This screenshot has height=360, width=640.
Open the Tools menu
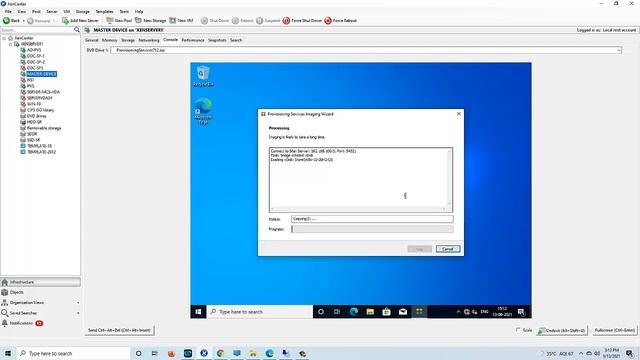point(124,11)
